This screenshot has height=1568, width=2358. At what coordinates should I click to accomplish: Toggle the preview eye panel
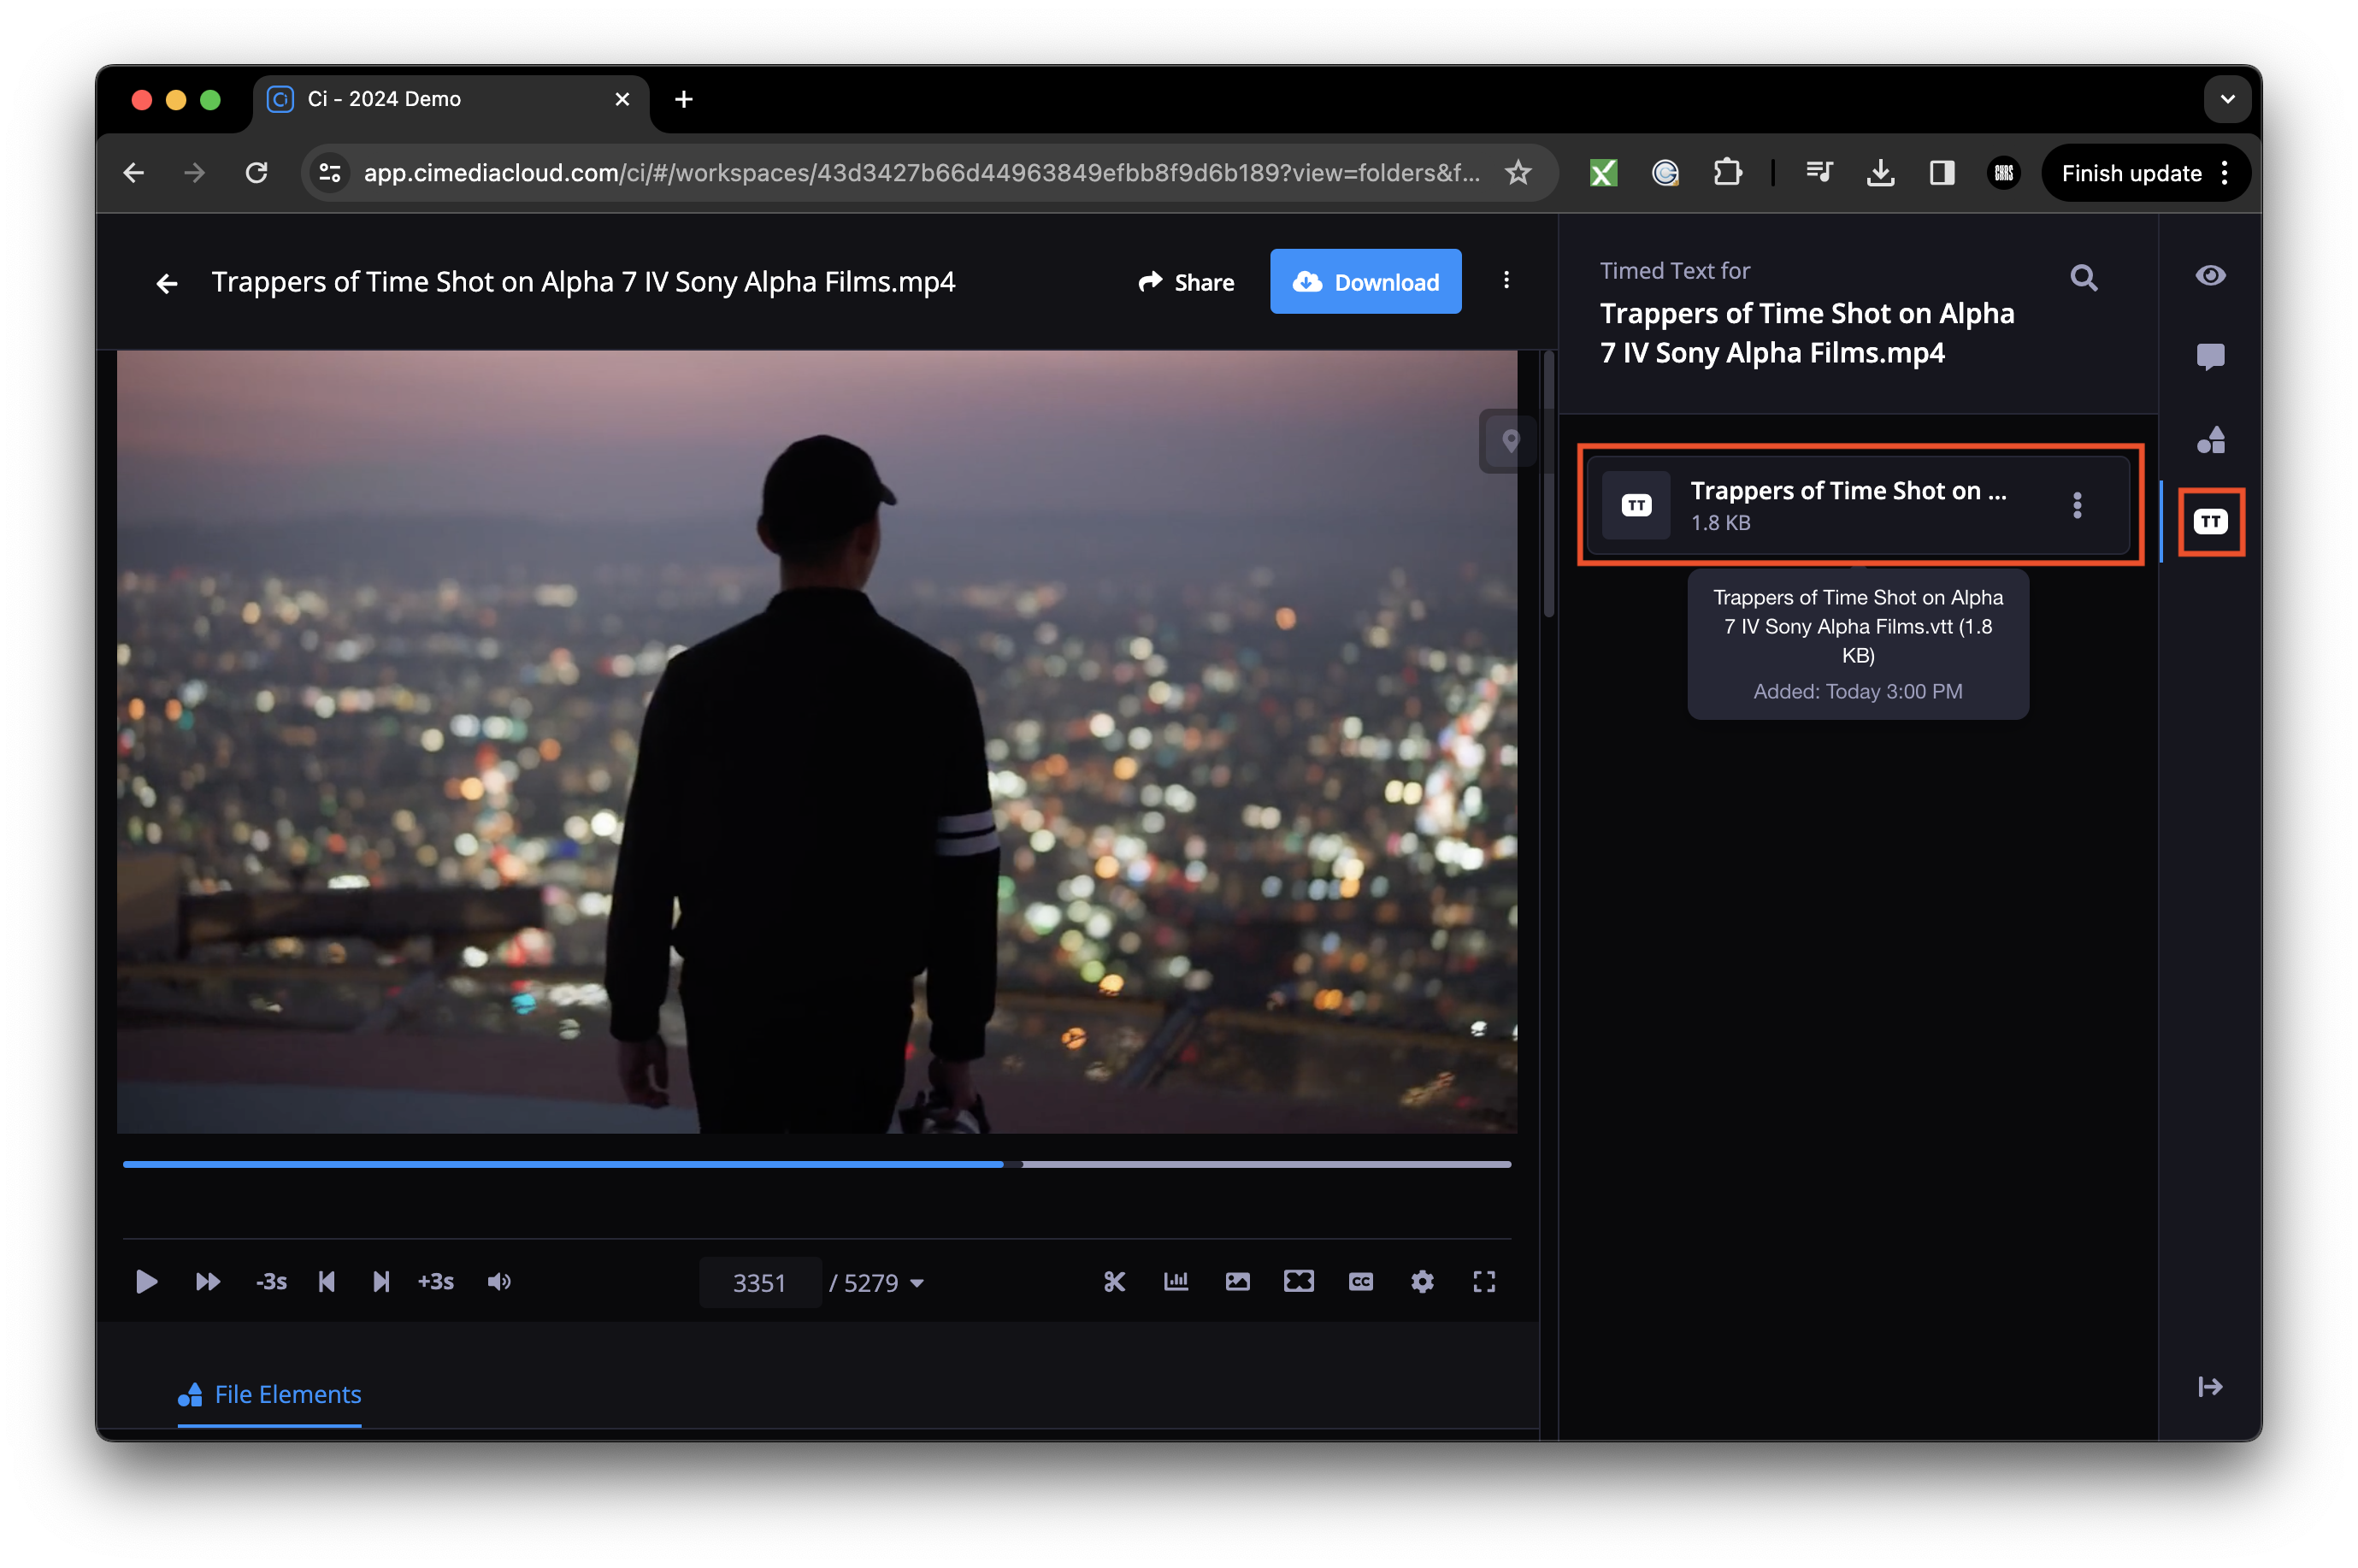tap(2210, 275)
